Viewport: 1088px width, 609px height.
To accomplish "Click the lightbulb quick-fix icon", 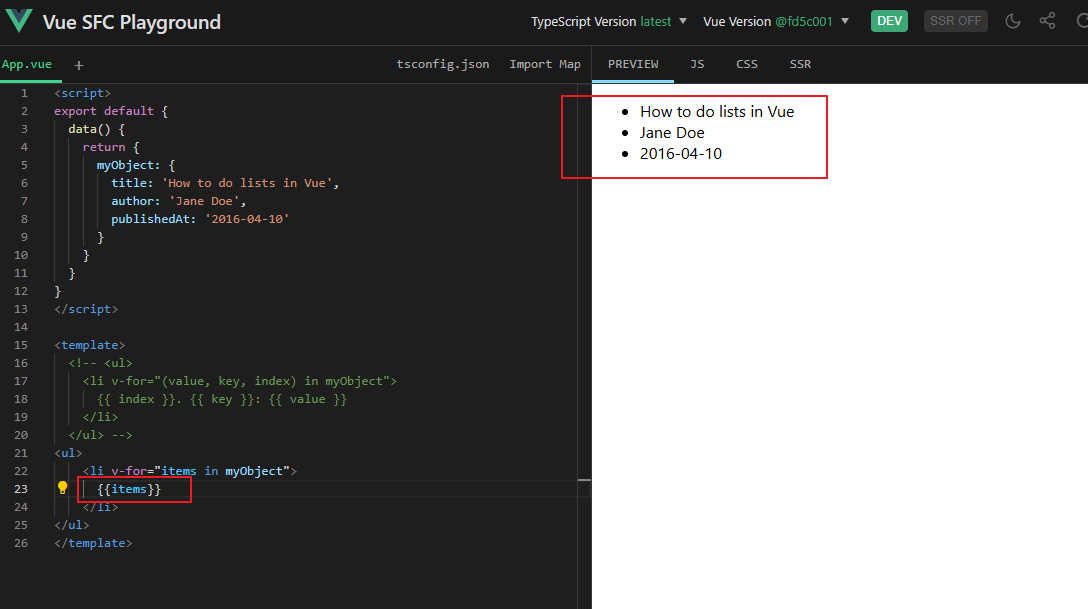I will 62,488.
